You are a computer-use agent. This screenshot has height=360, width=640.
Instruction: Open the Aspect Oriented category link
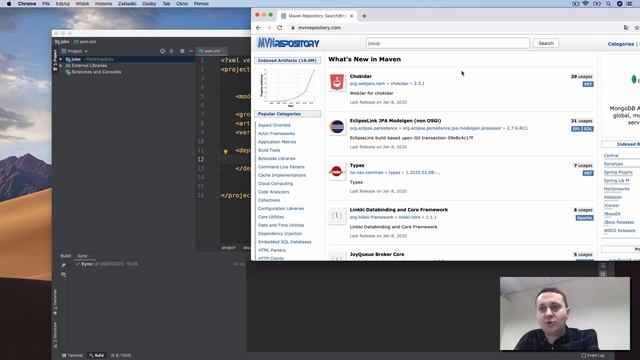(x=274, y=125)
